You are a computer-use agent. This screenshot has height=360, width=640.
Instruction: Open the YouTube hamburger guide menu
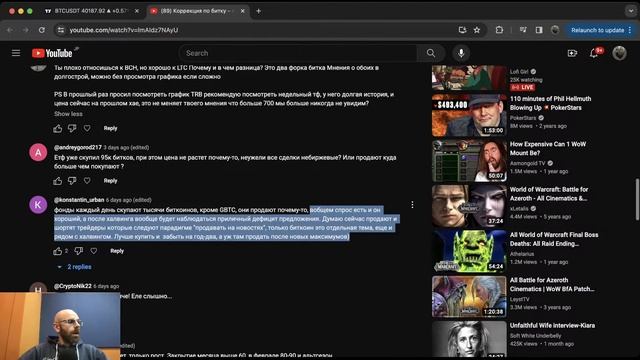(x=16, y=53)
